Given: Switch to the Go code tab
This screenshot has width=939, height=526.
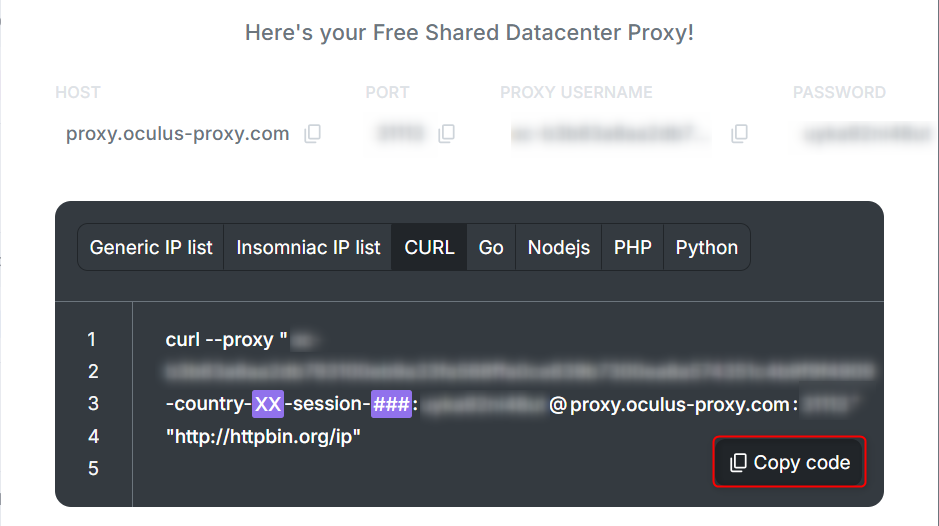Looking at the screenshot, I should pyautogui.click(x=491, y=247).
